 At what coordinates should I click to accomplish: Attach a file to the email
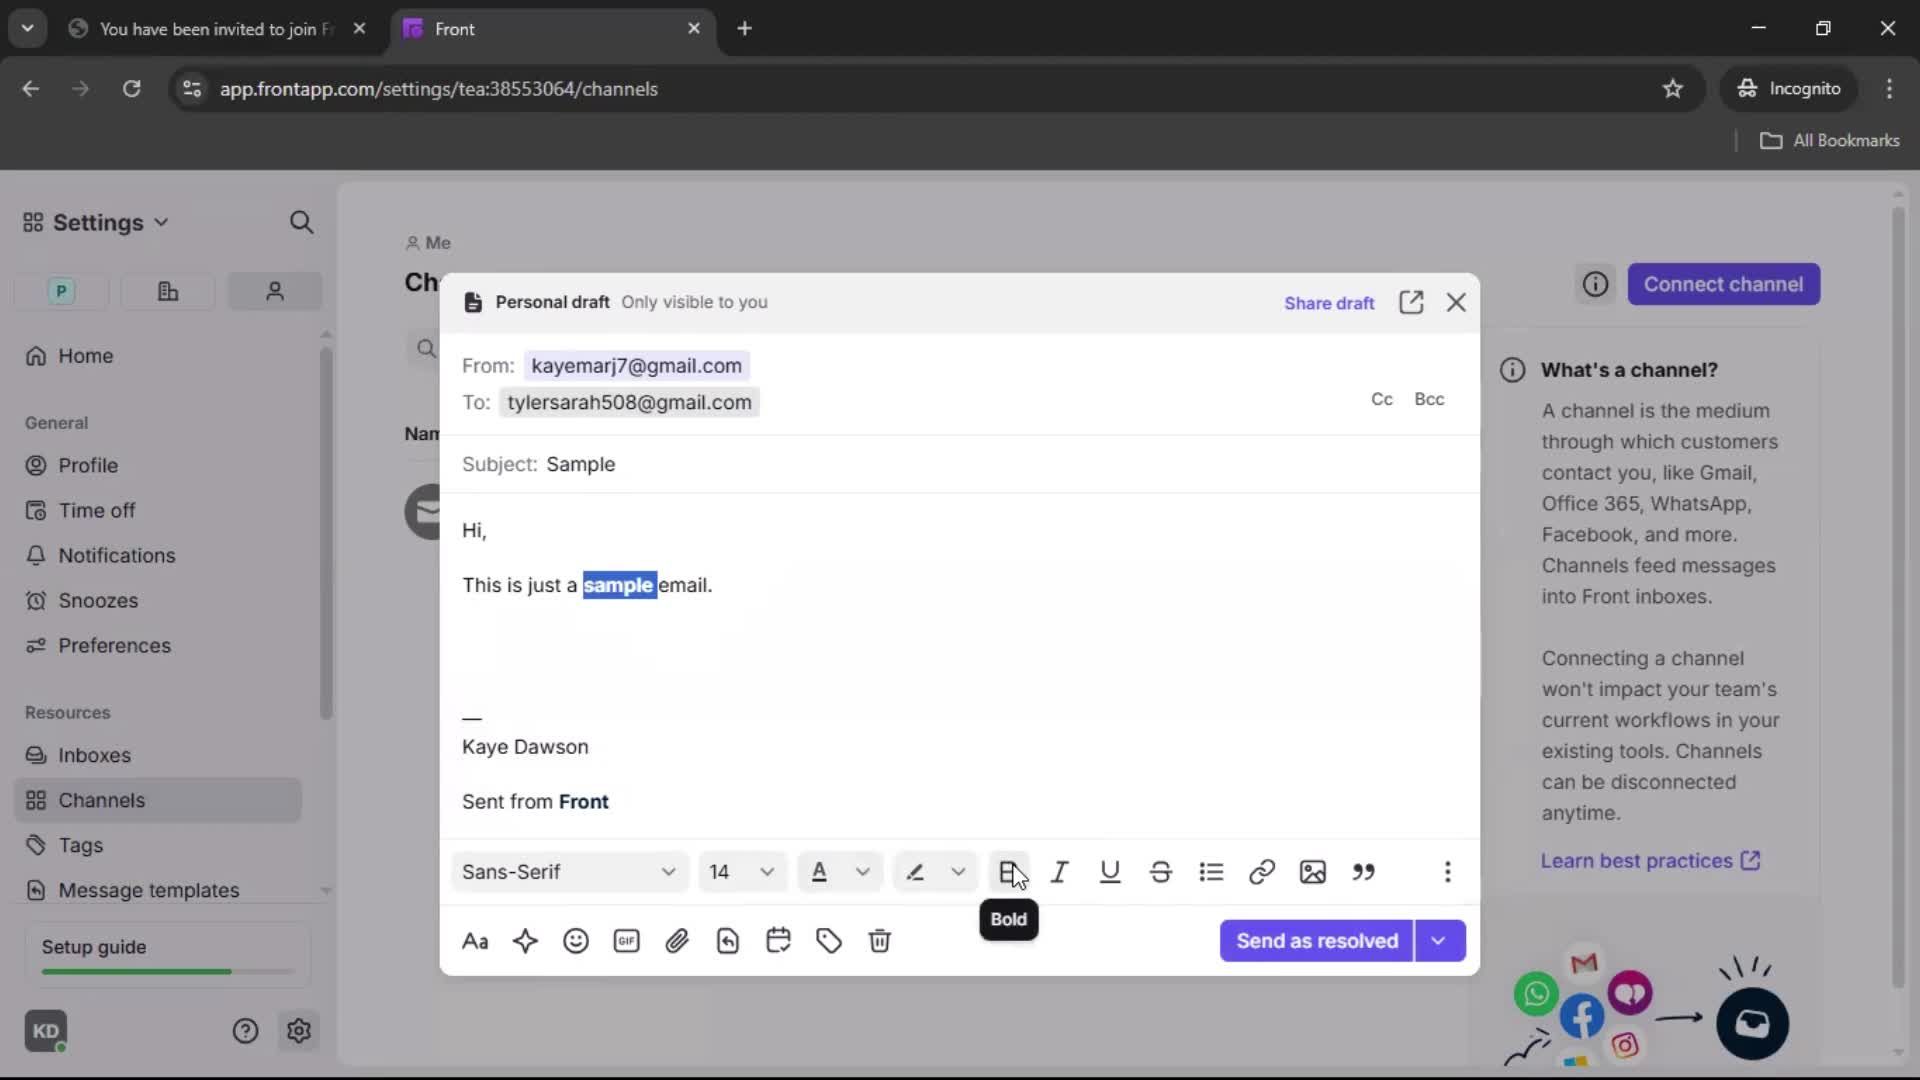[x=677, y=941]
